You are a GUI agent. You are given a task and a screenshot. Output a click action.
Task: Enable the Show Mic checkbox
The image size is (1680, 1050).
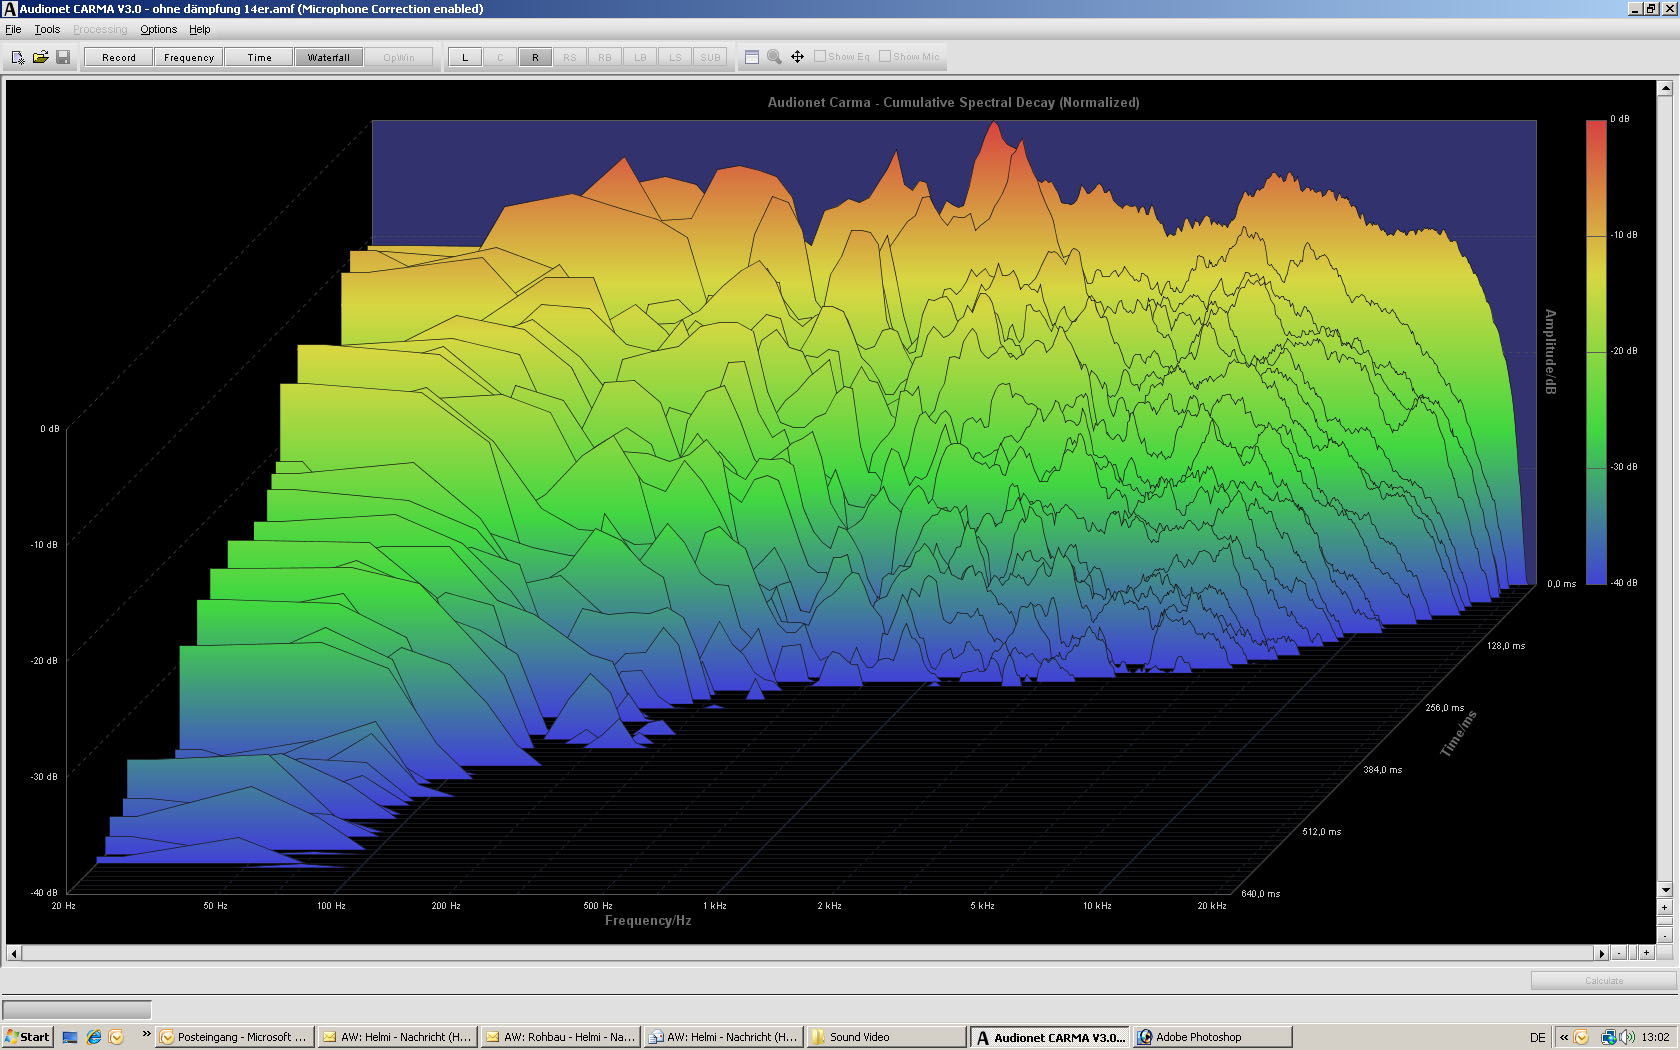(885, 56)
